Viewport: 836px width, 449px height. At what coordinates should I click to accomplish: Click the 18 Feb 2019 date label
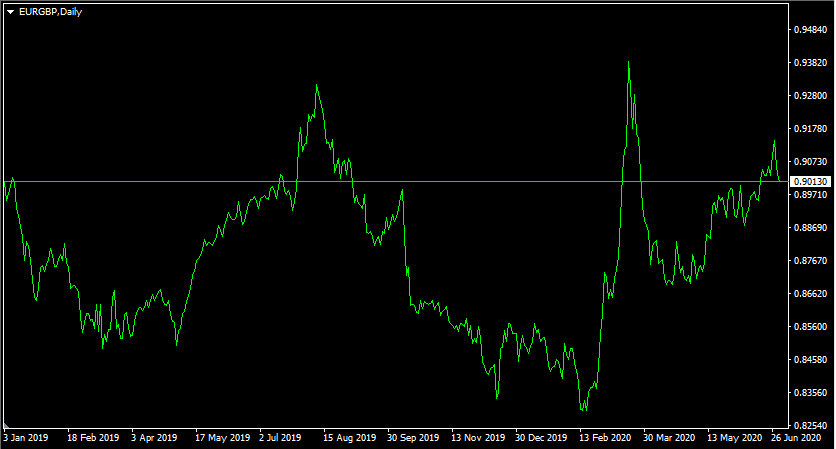(x=93, y=438)
